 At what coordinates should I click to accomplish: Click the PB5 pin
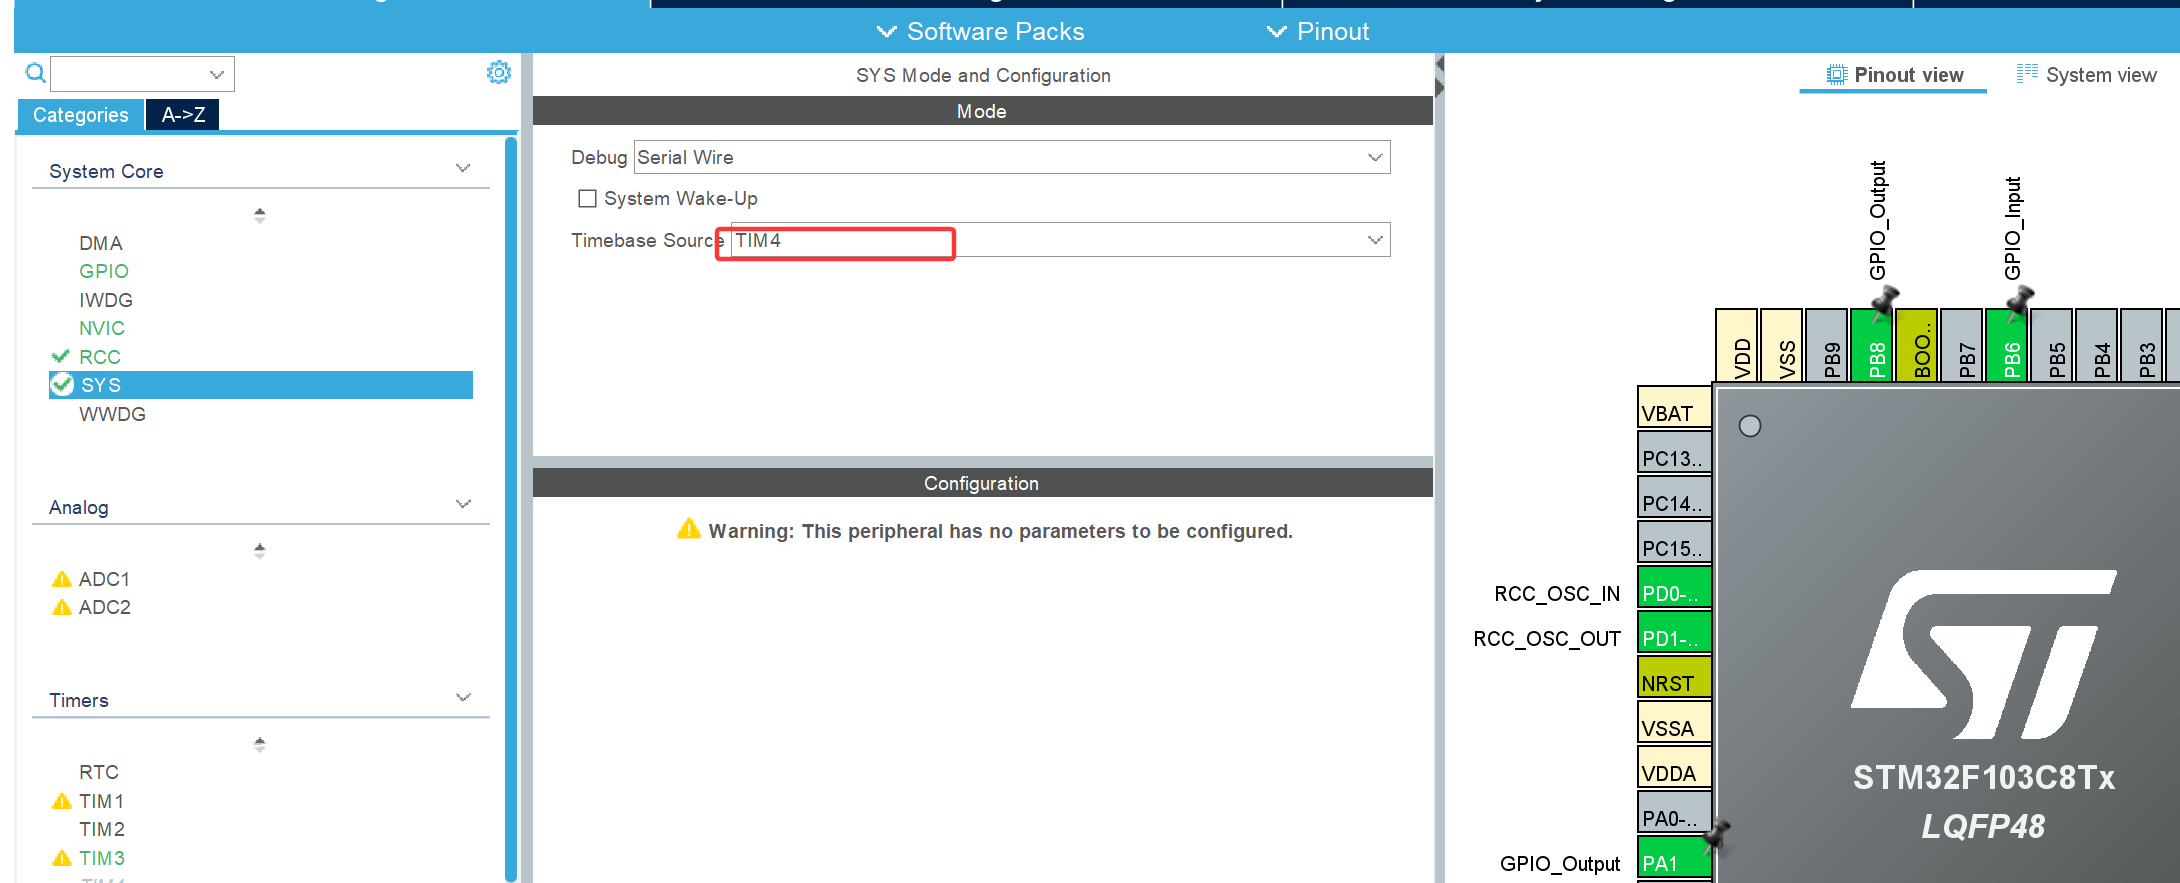point(2052,345)
